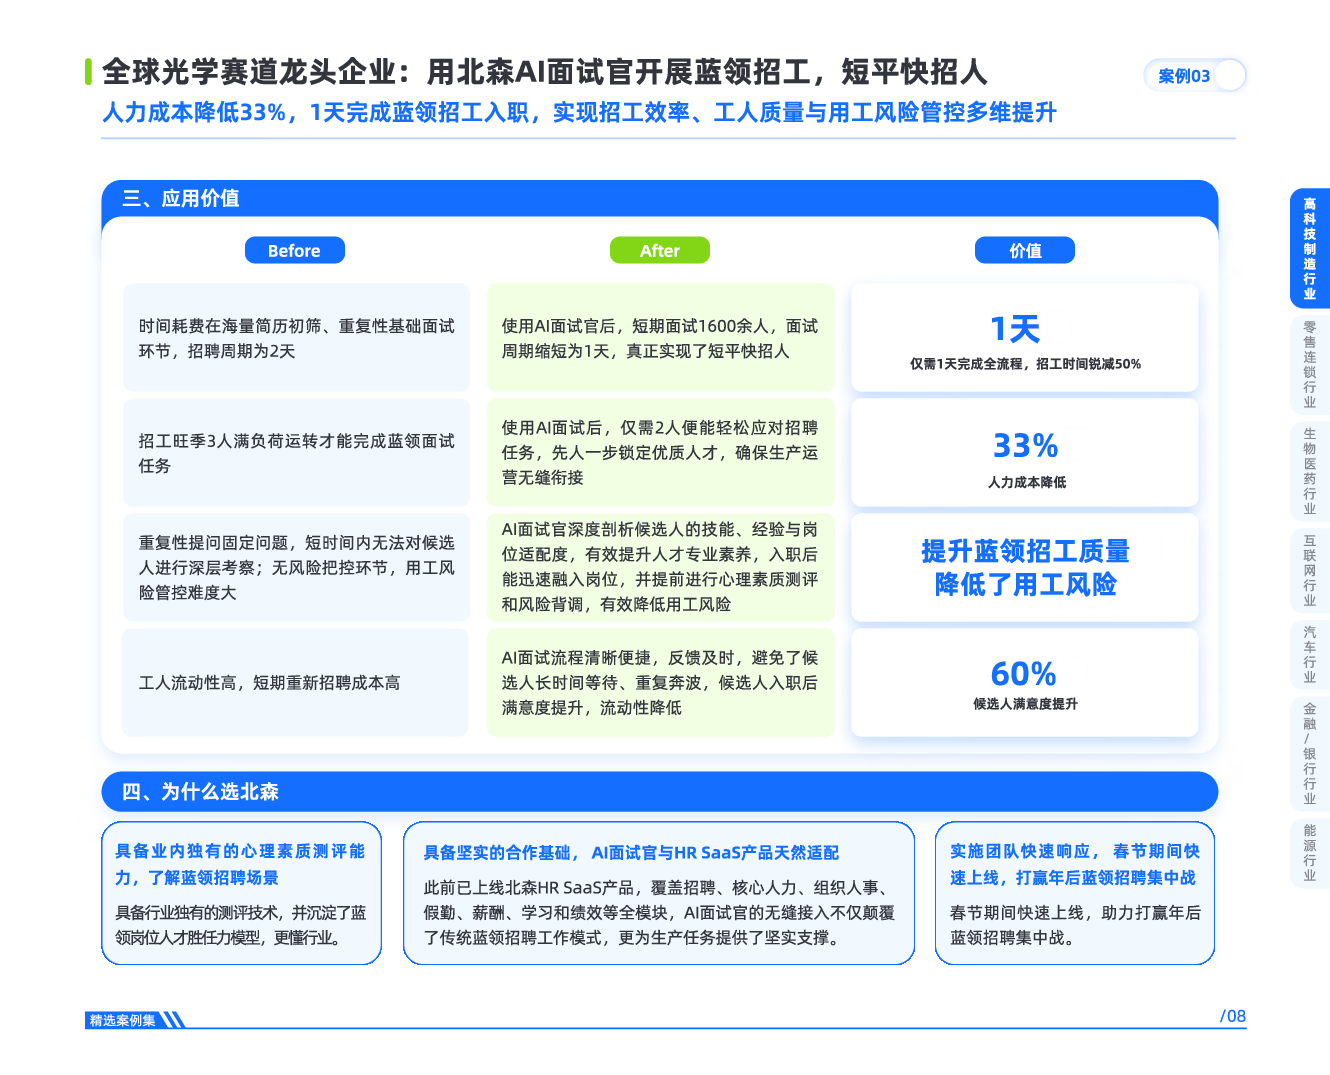Screen dimensions: 1330x1075
Task: Click the page number /08
Action: [1233, 1016]
